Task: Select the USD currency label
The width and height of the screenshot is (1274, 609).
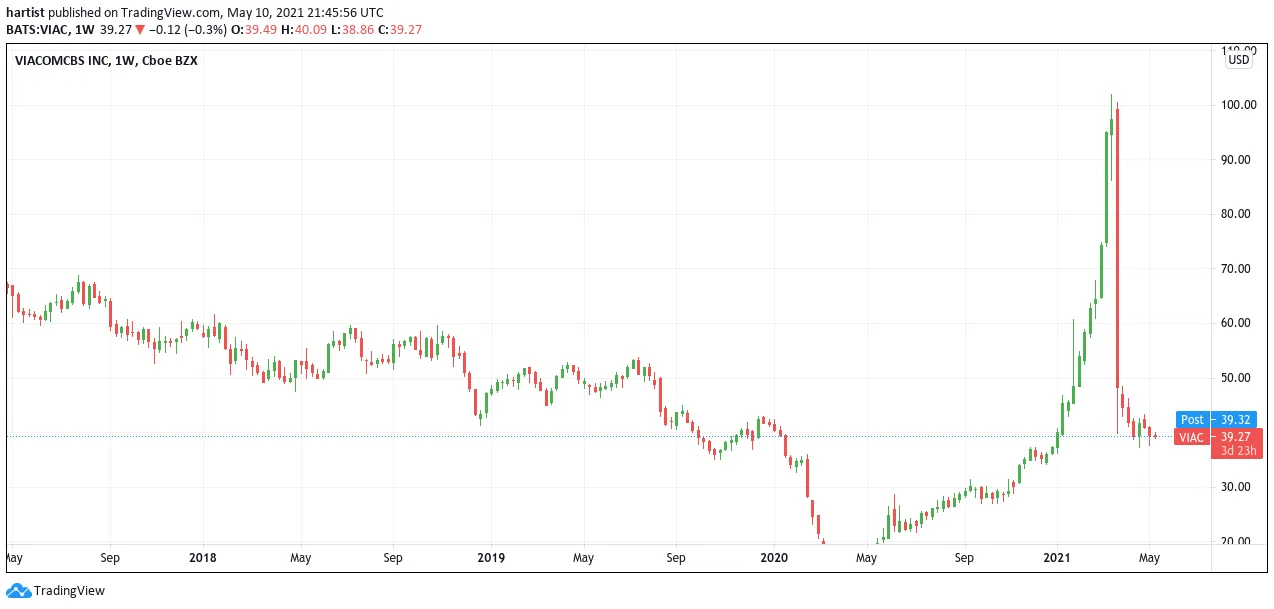Action: point(1239,59)
